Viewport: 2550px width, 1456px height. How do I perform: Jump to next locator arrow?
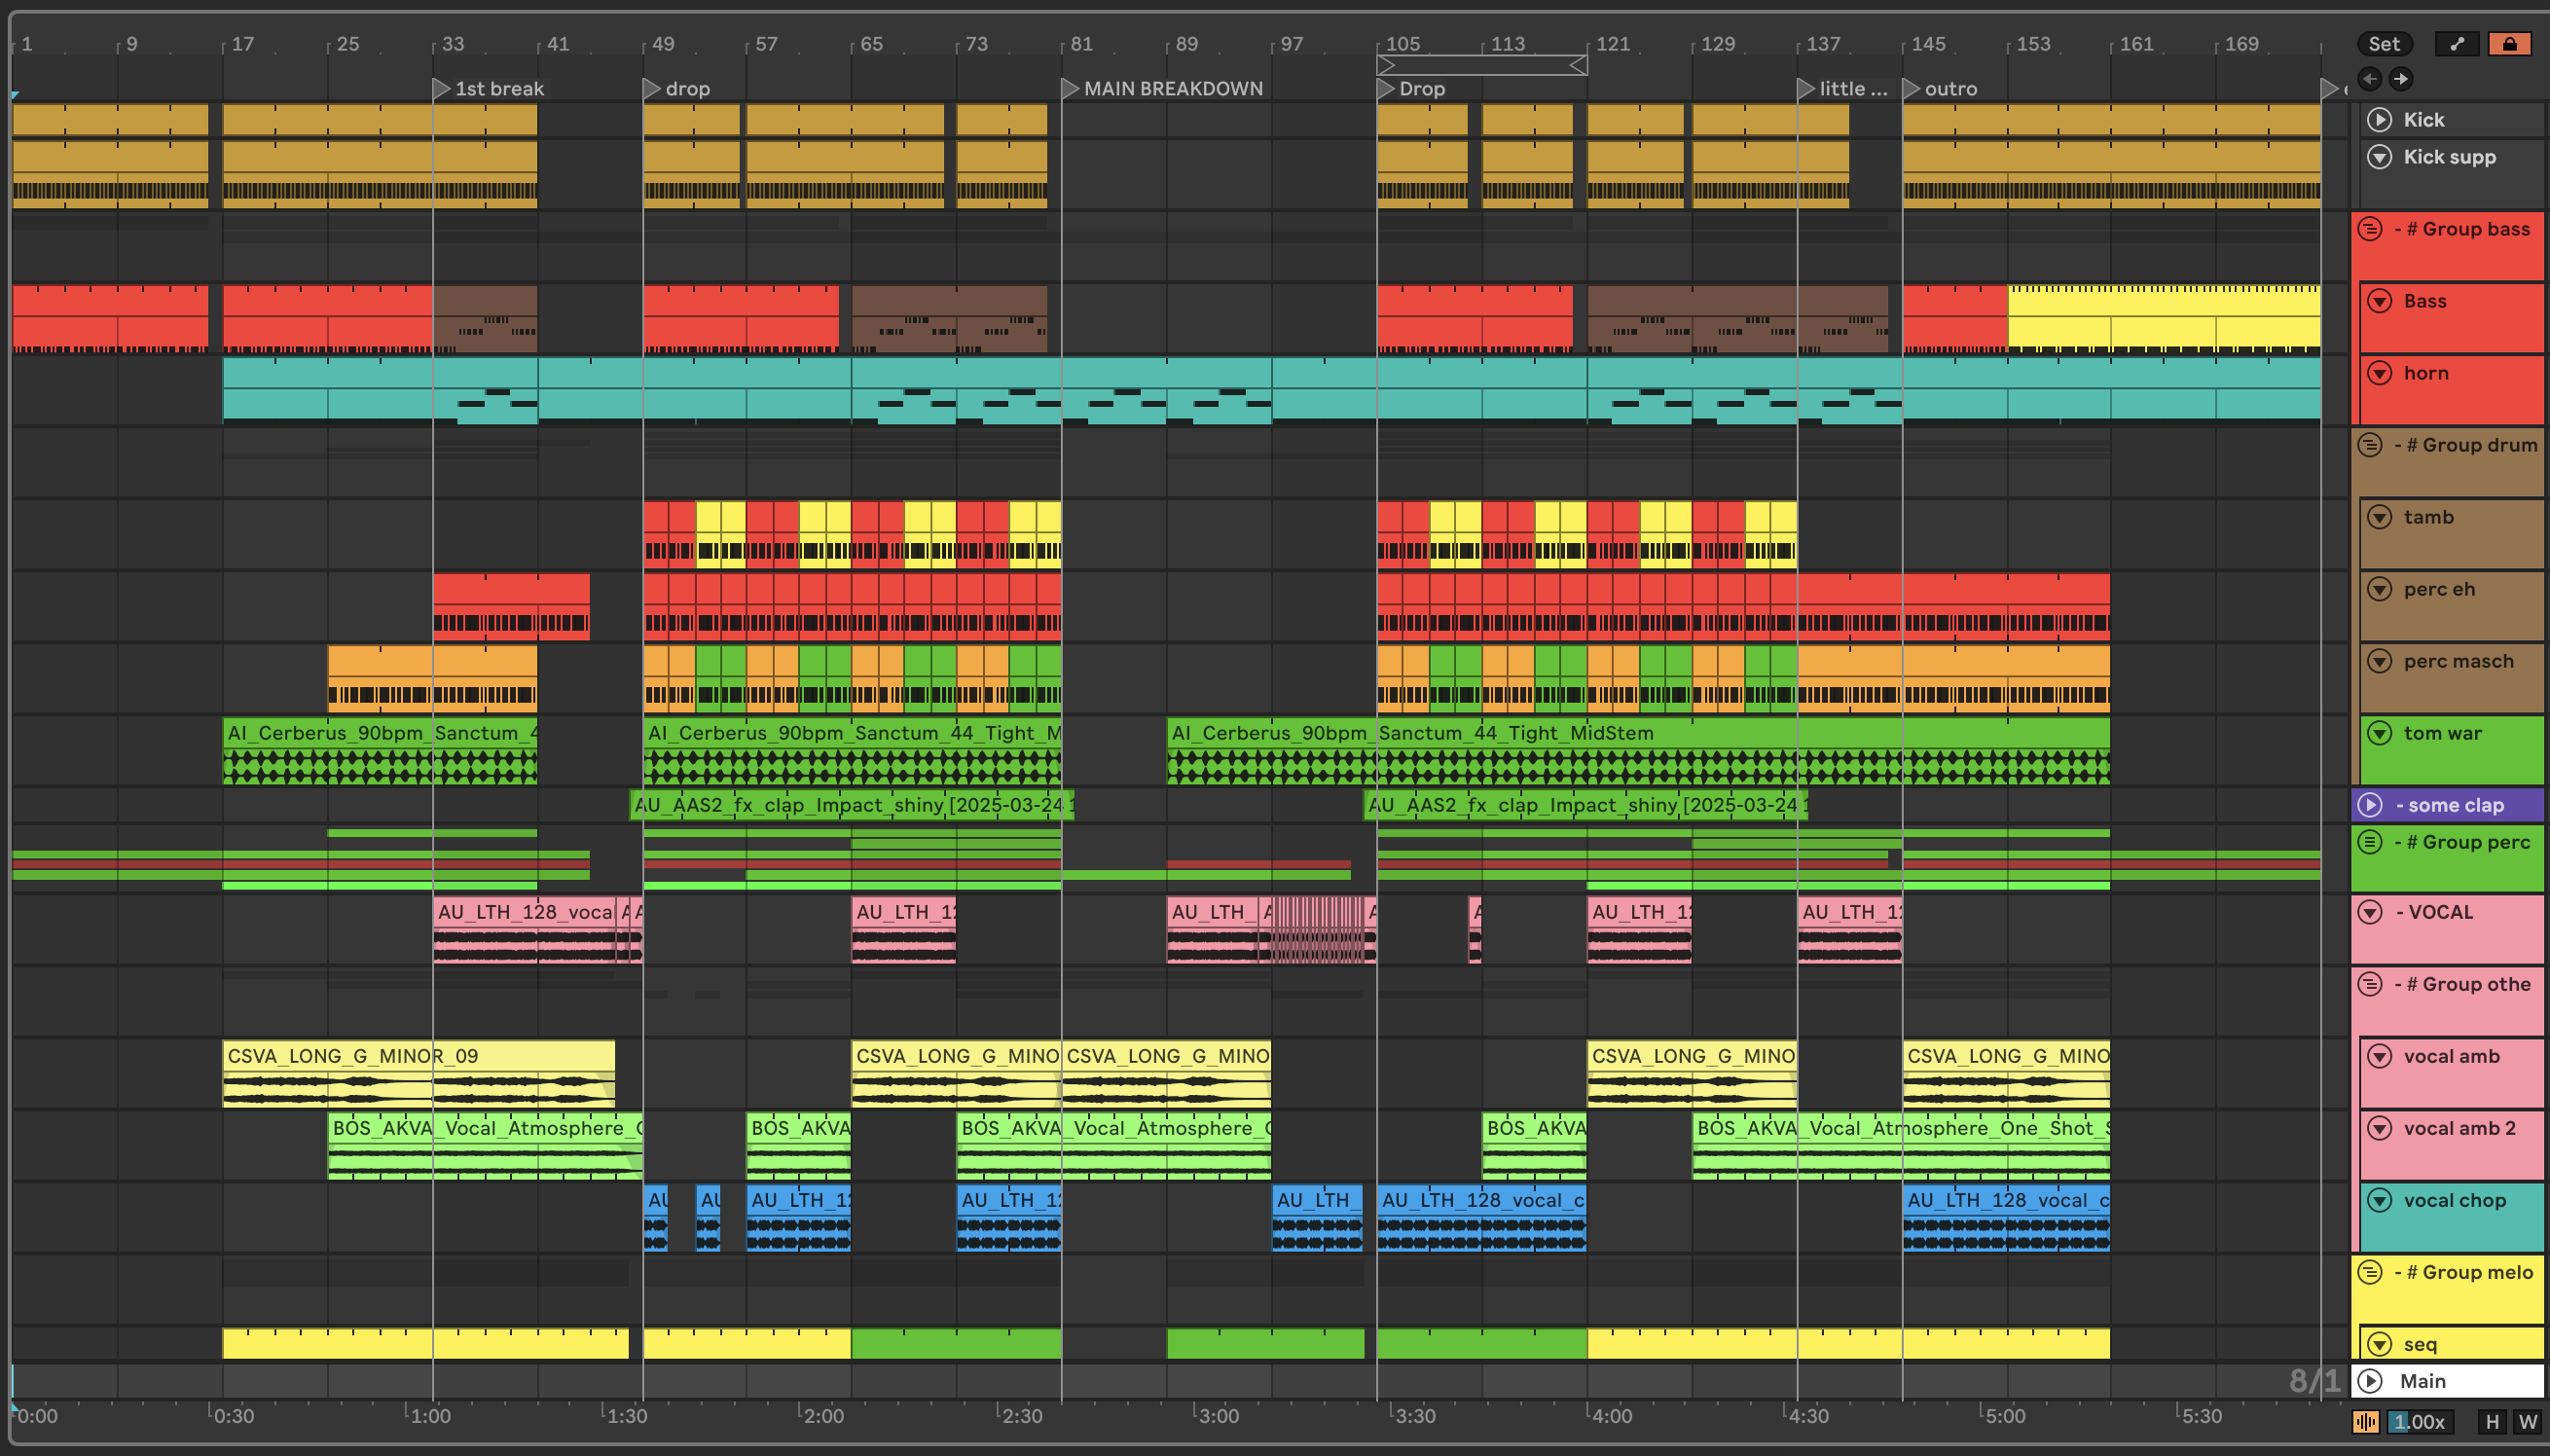pos(2401,79)
